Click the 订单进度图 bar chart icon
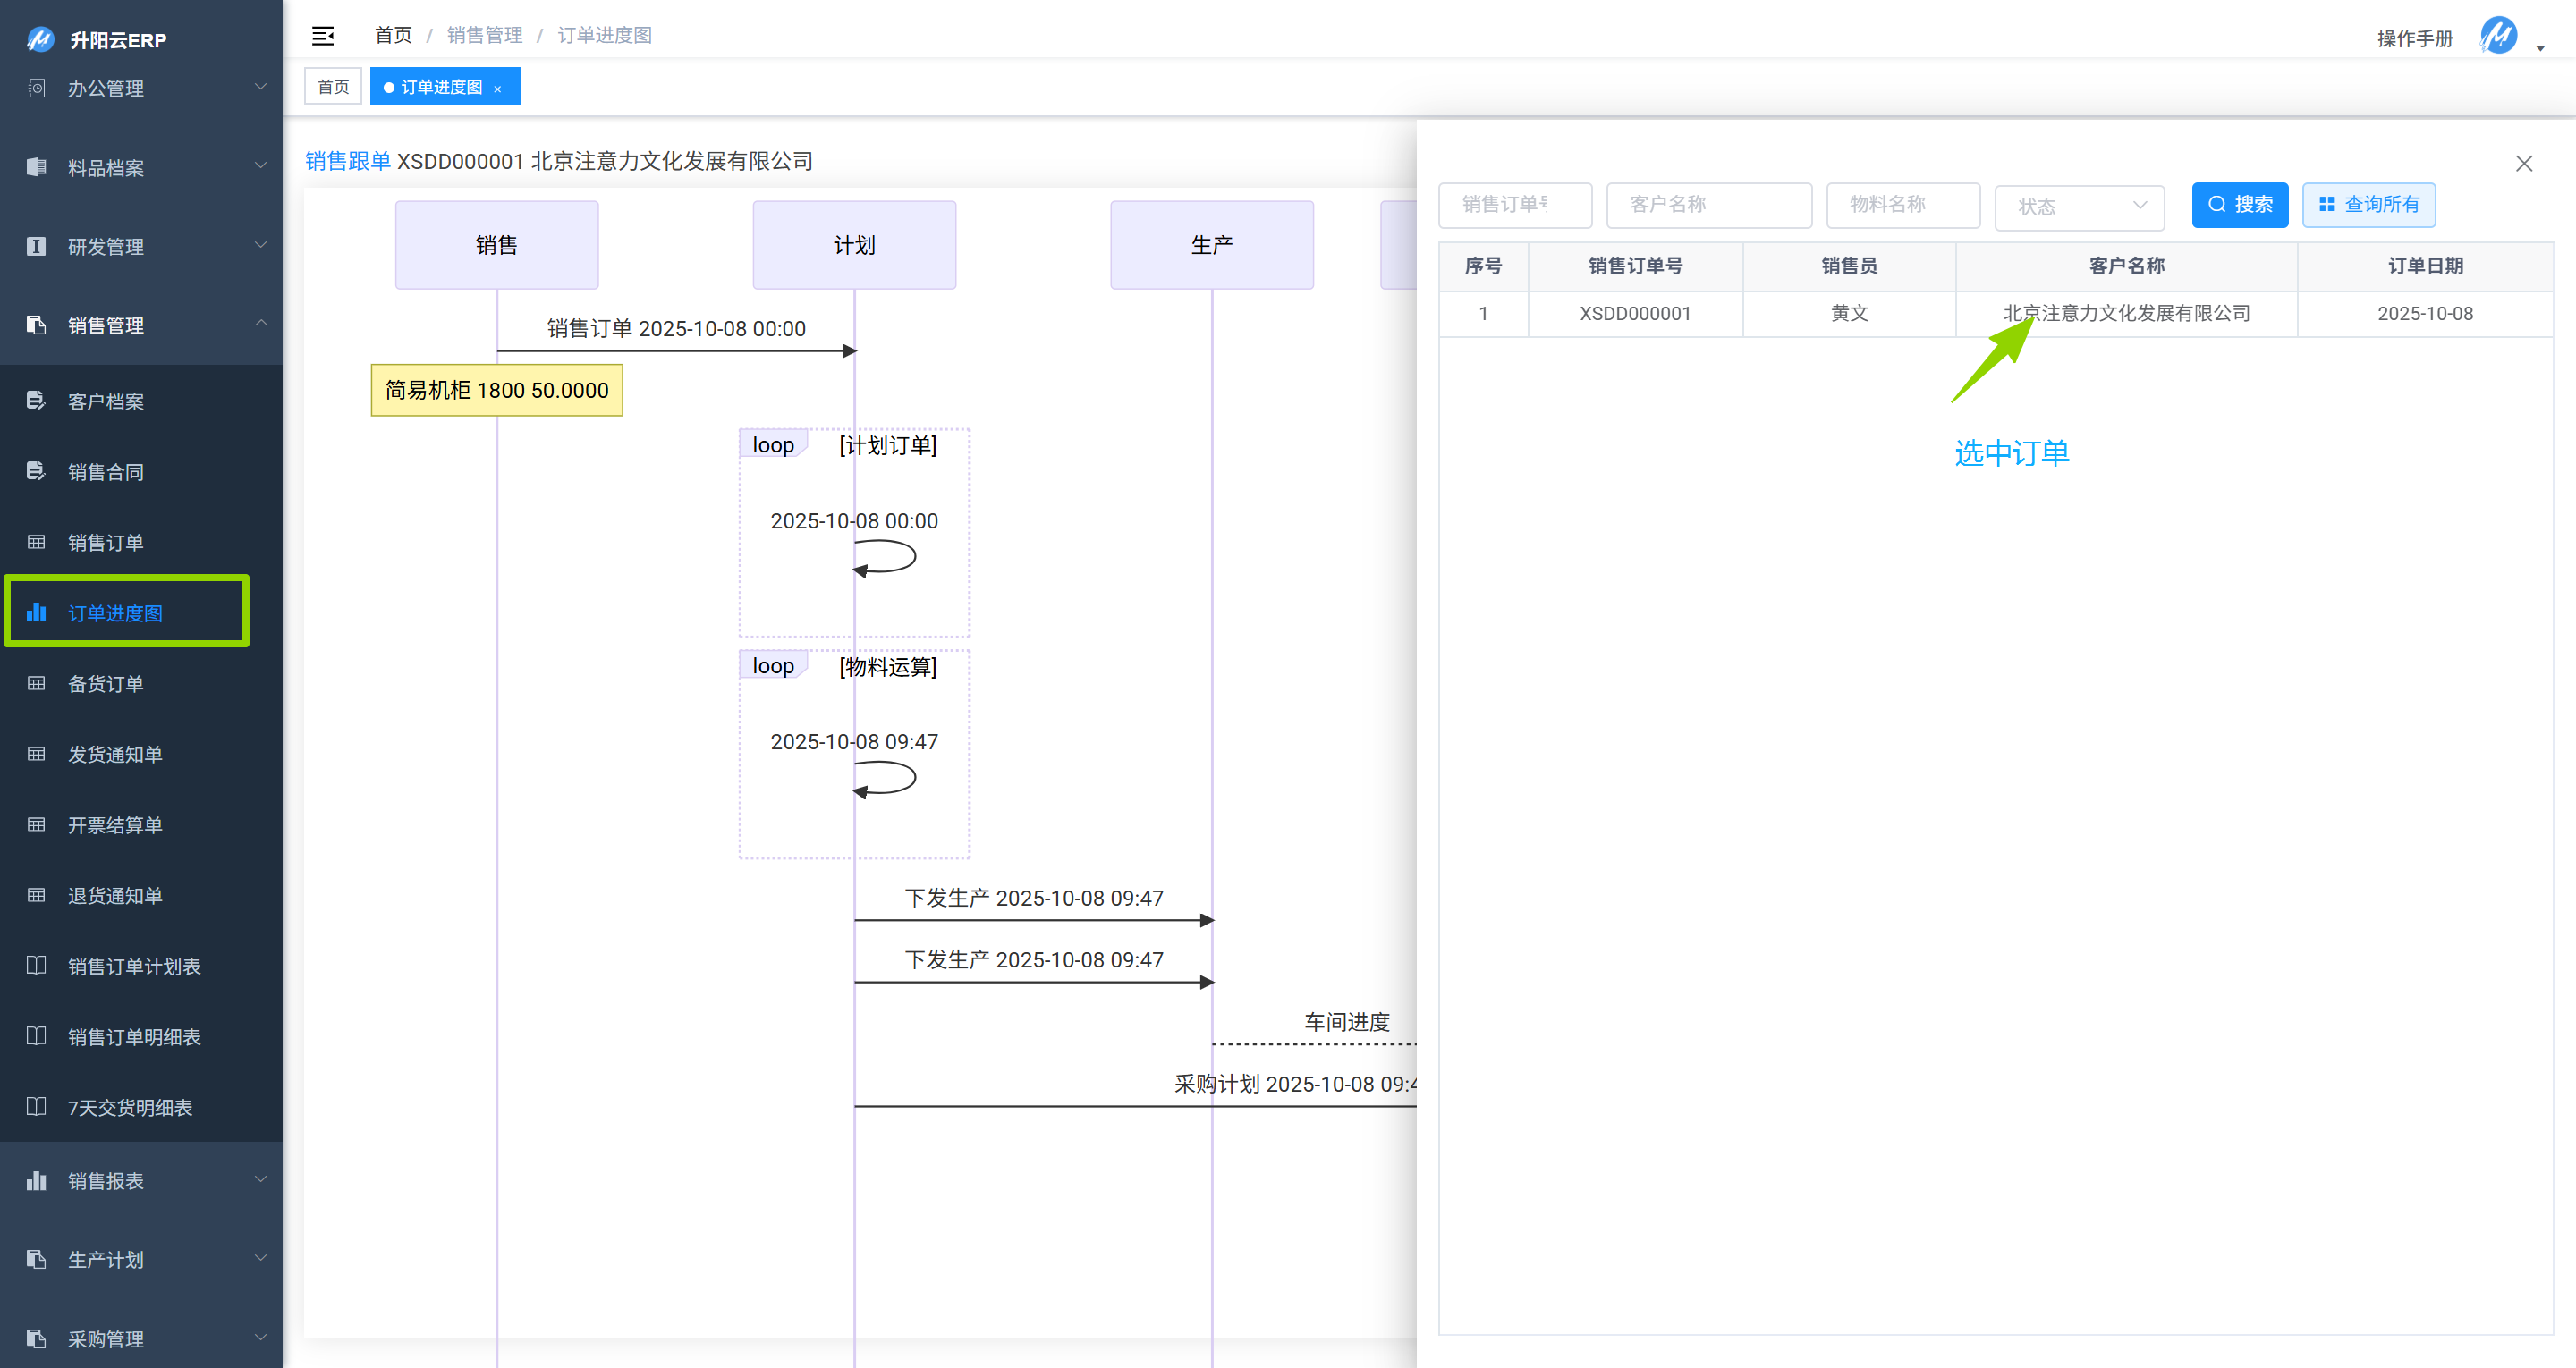Image resolution: width=2576 pixels, height=1368 pixels. click(36, 612)
